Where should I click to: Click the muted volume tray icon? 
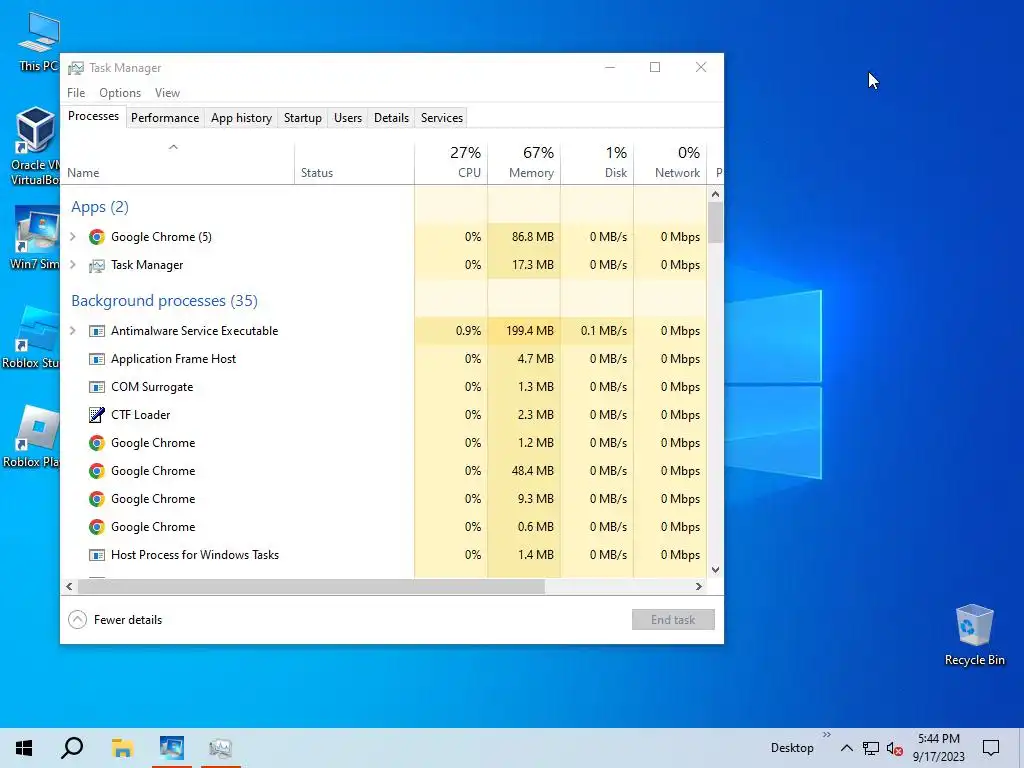click(895, 748)
